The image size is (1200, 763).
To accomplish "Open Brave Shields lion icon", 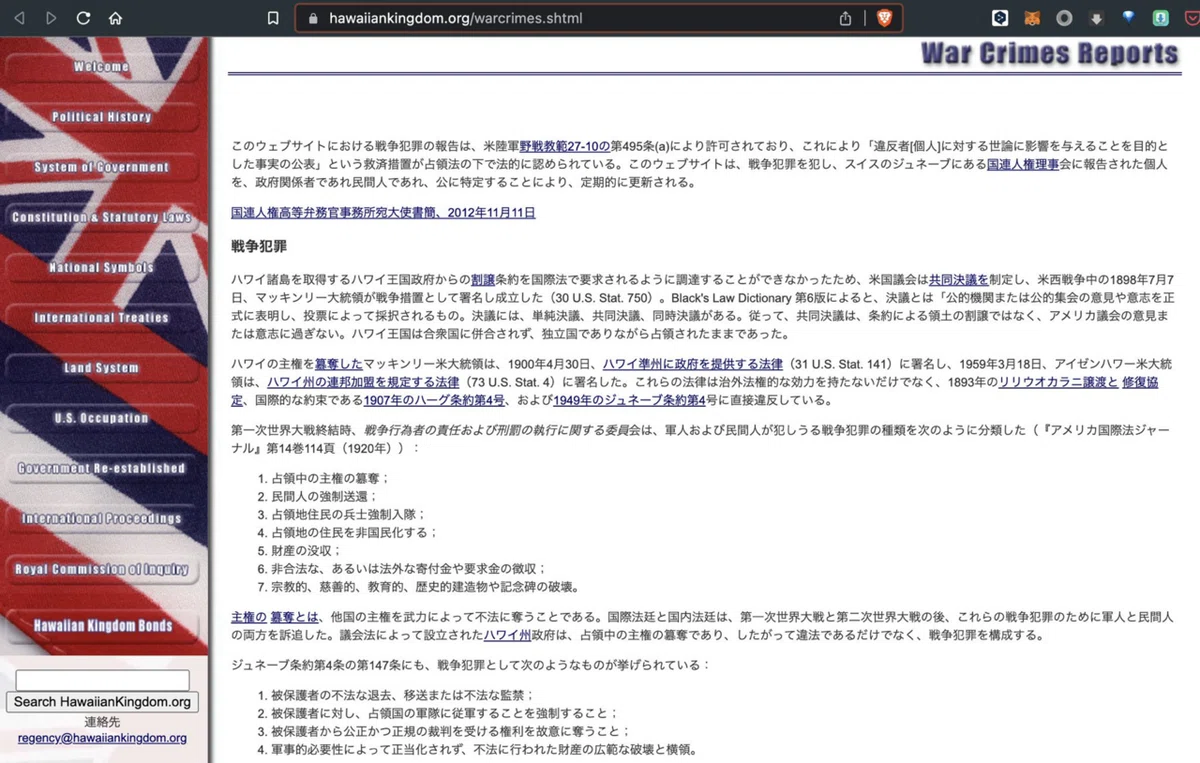I will click(x=884, y=18).
